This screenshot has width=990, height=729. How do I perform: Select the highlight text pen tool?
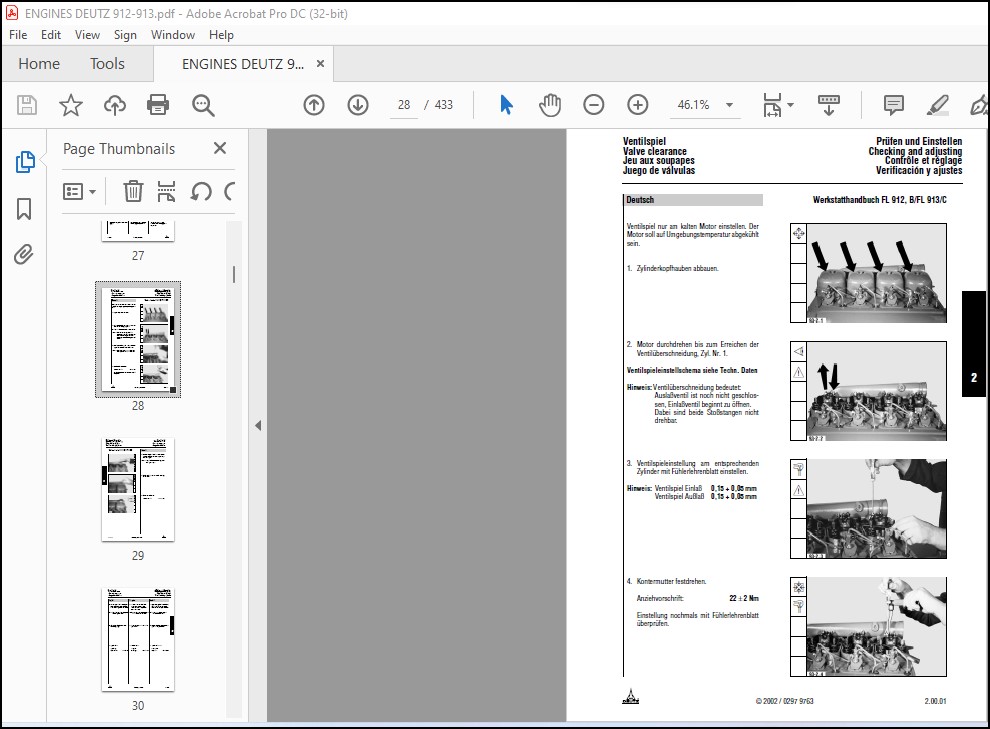(938, 105)
